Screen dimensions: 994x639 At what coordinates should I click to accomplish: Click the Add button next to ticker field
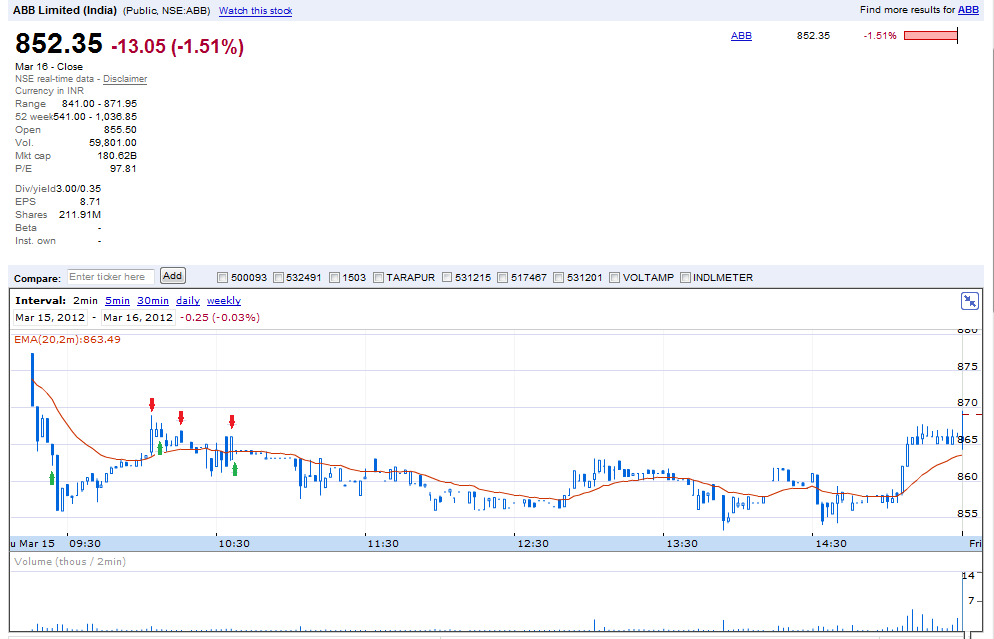coord(172,276)
